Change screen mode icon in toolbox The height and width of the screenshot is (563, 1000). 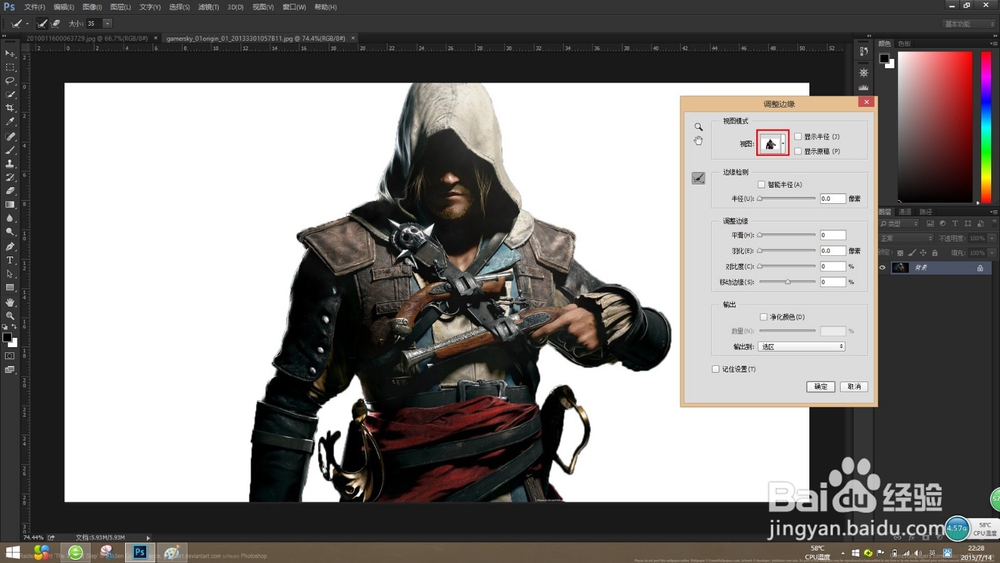pyautogui.click(x=10, y=370)
